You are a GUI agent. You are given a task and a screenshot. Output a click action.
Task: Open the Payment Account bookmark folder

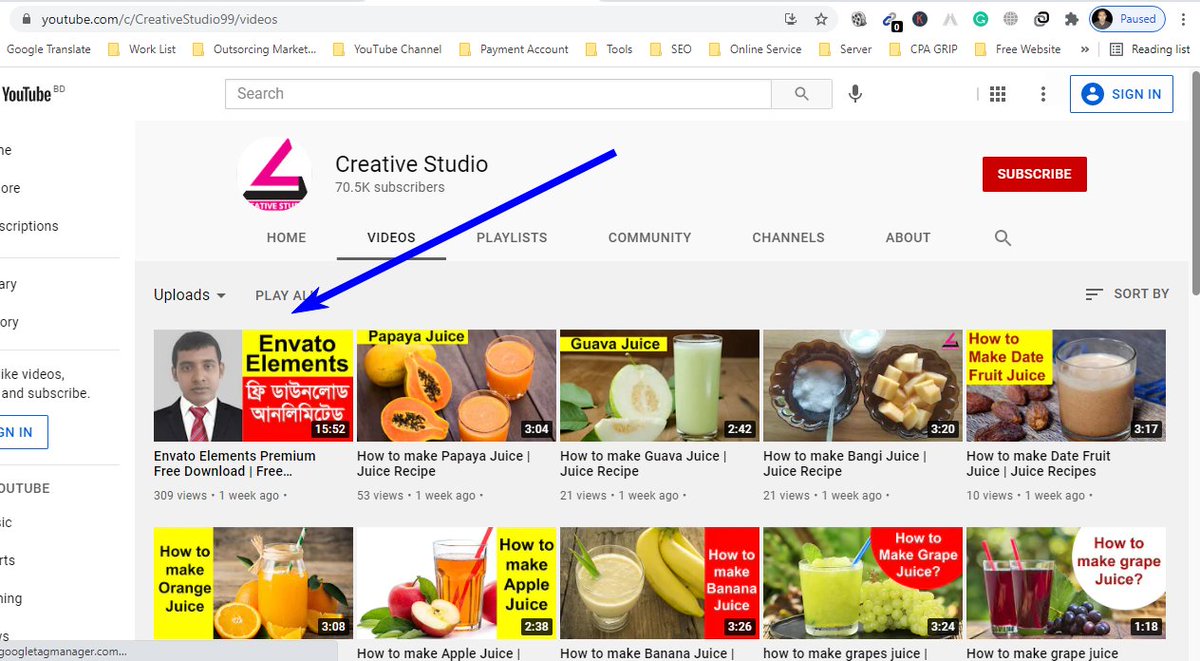(514, 49)
